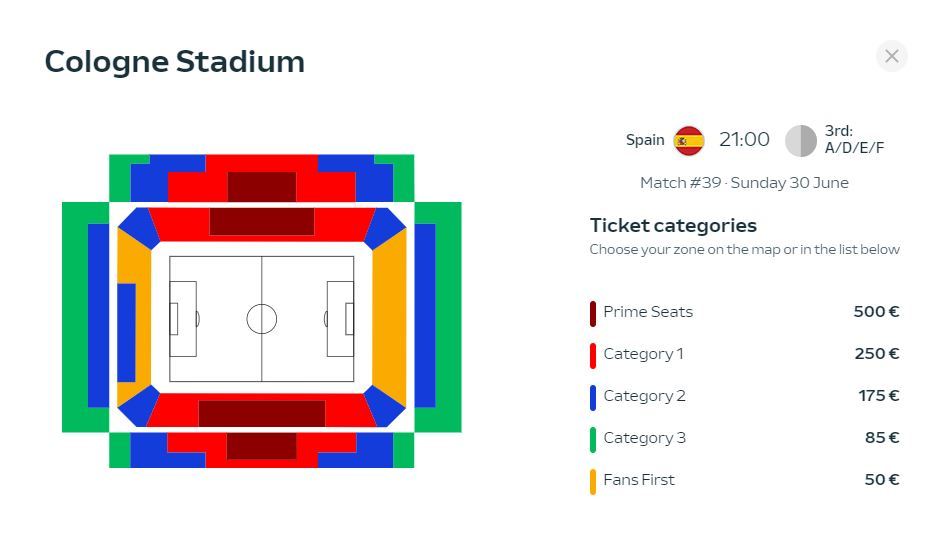Click the blue Category 2 color marker

pos(593,397)
